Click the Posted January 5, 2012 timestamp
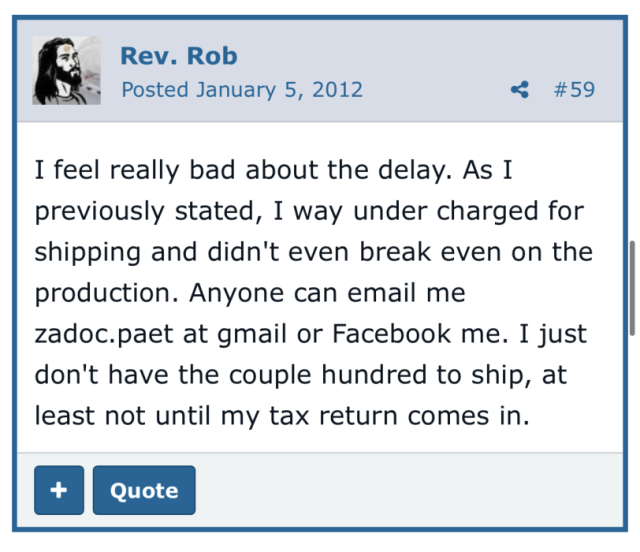The image size is (640, 552). pos(241,90)
